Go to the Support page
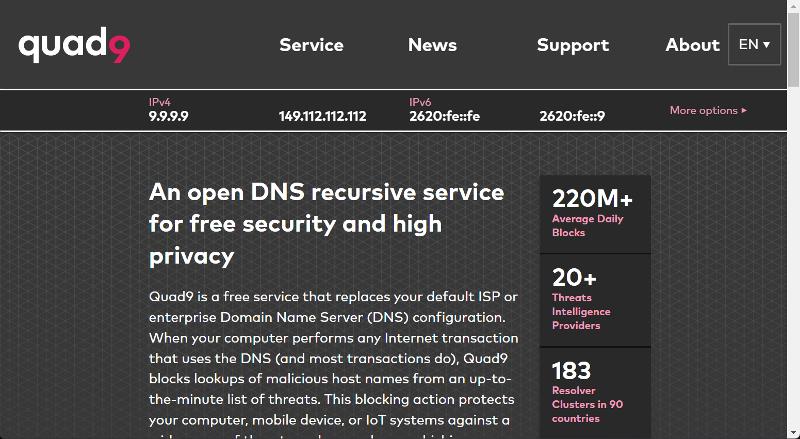 pos(572,45)
